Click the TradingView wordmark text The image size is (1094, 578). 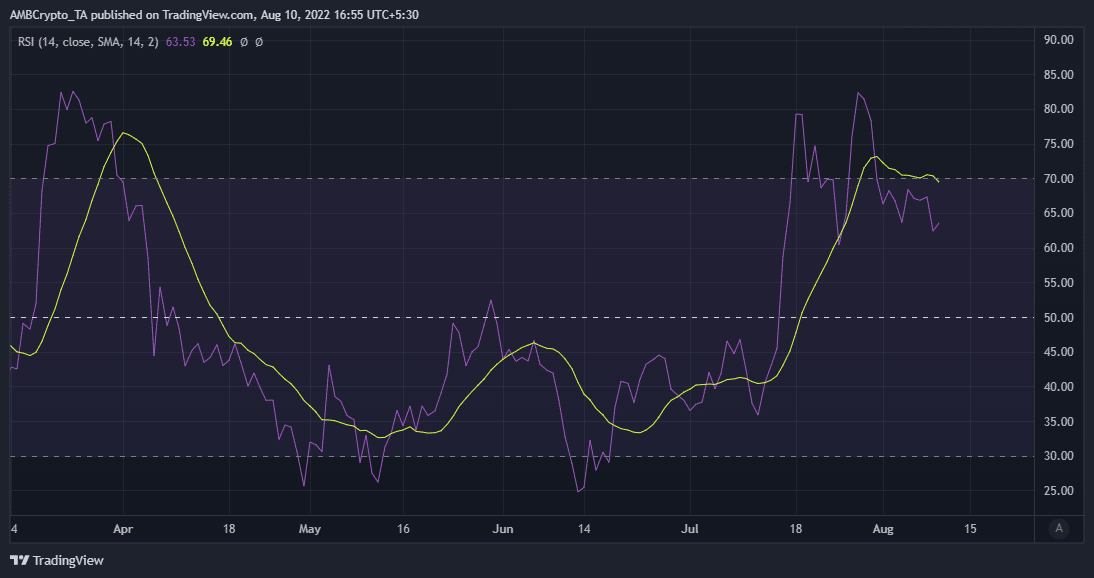pos(68,560)
